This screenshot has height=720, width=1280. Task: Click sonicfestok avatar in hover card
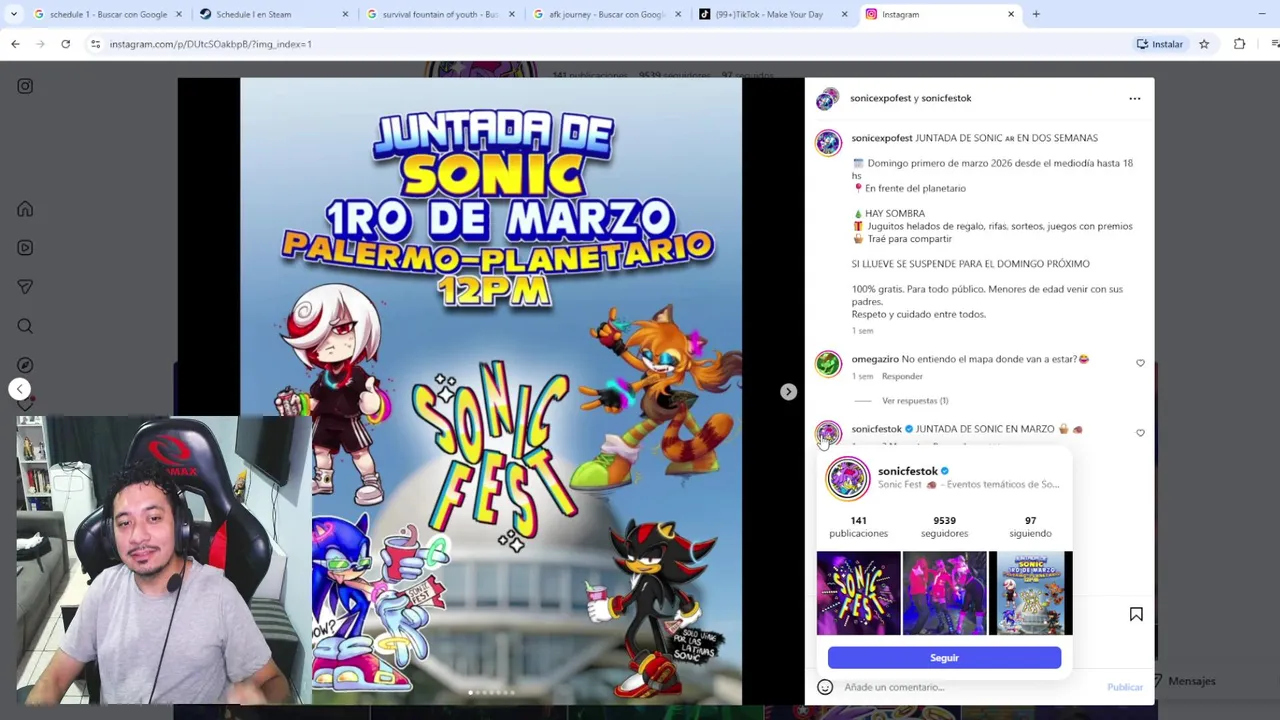848,478
